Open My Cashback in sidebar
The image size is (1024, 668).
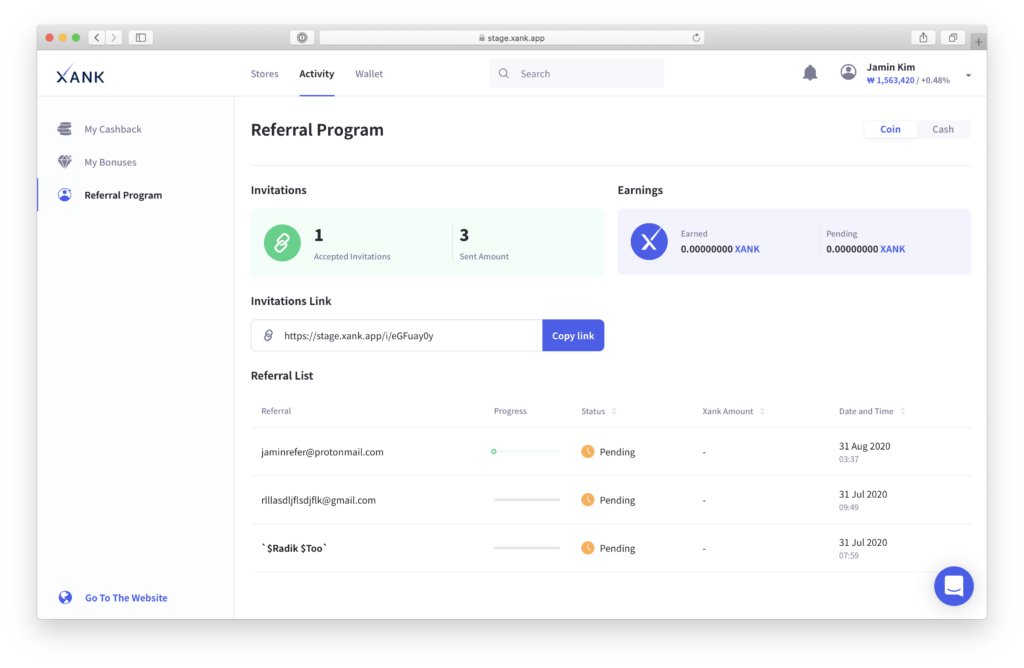tap(112, 129)
